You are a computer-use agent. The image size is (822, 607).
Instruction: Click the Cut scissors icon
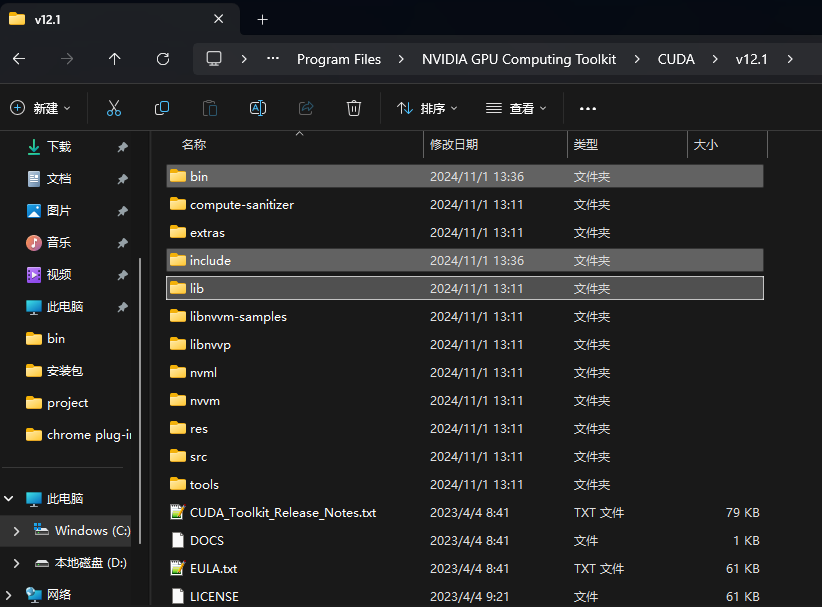114,108
